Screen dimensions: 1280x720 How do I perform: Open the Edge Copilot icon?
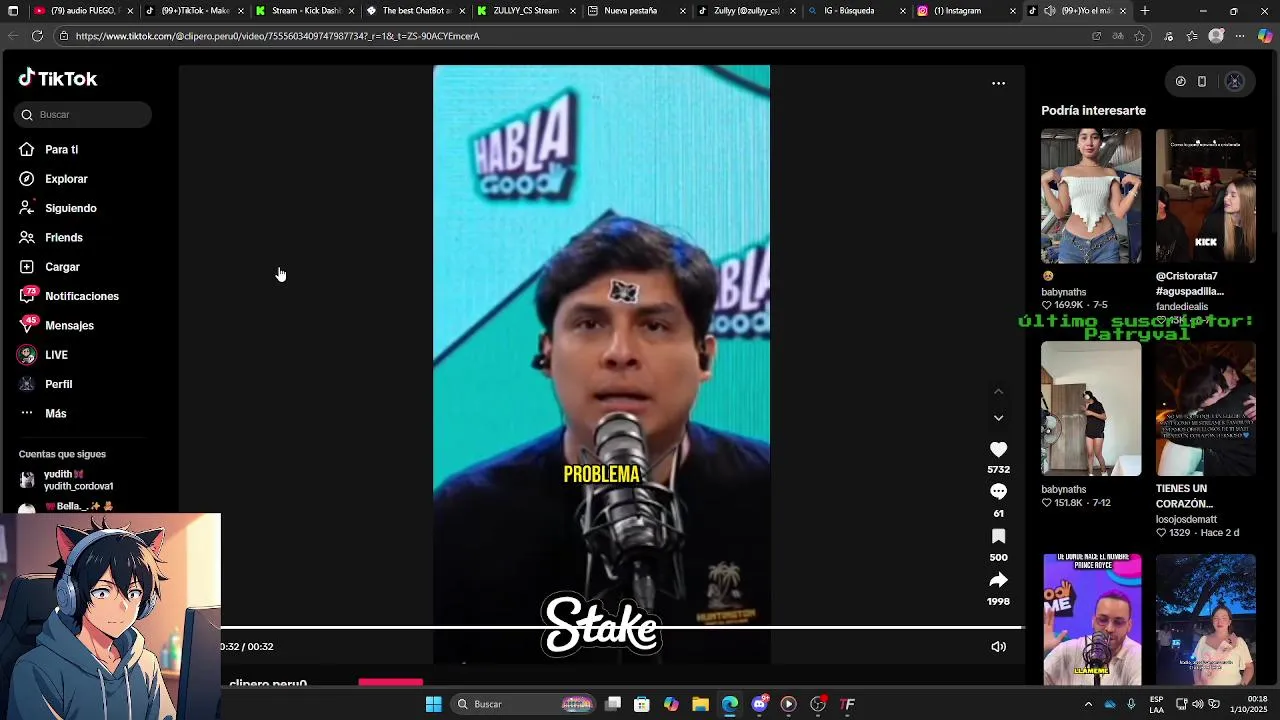tap(1265, 36)
